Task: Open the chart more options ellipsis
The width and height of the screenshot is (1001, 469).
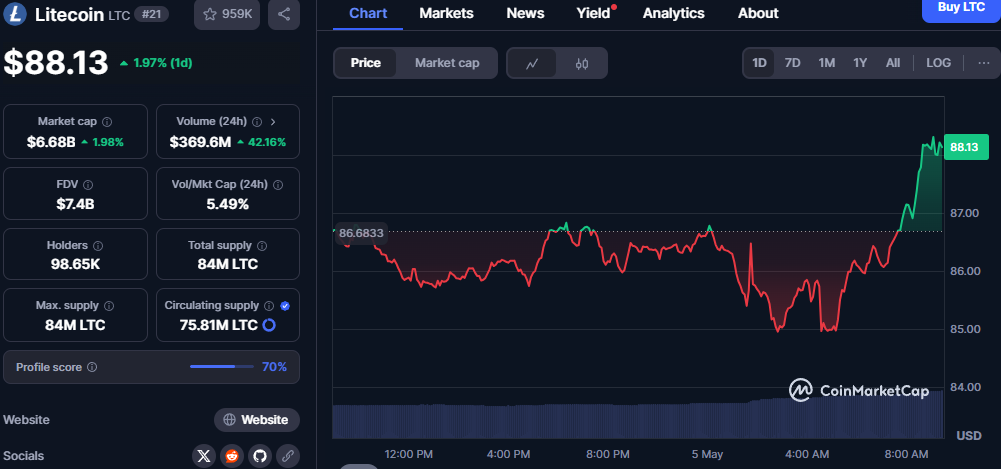Action: pos(984,63)
